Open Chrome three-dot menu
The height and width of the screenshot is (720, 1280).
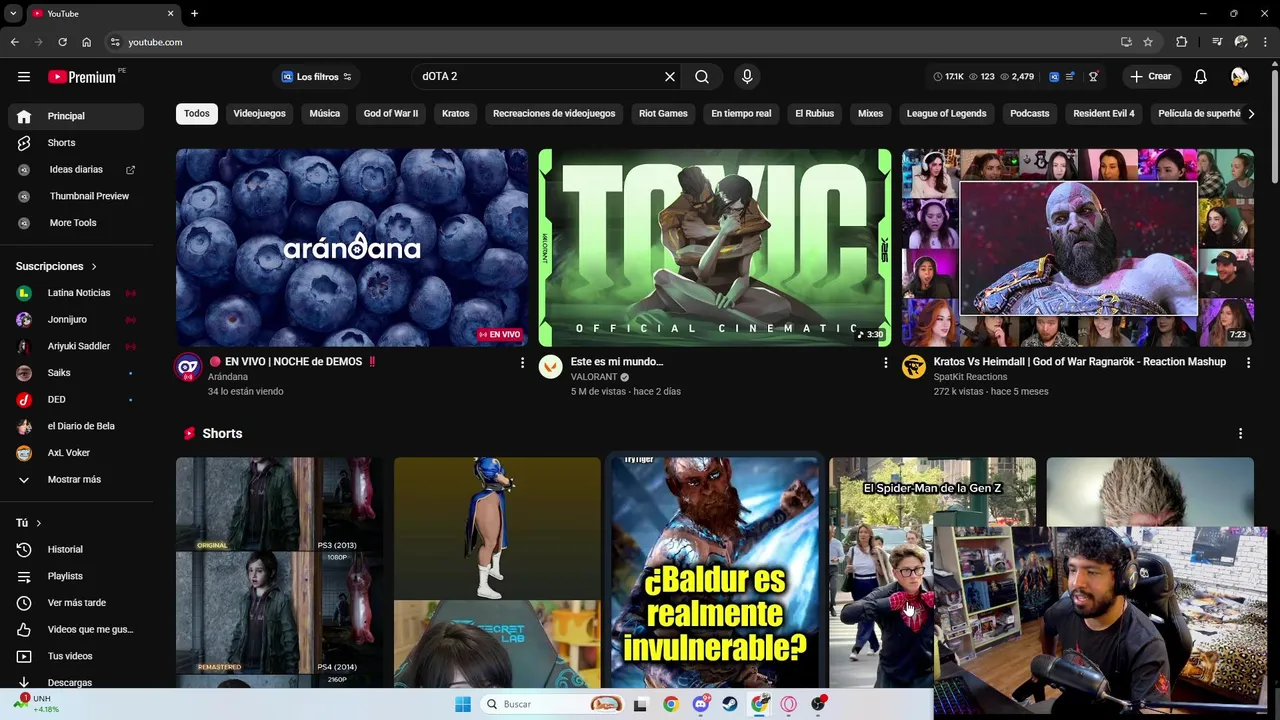pyautogui.click(x=1265, y=42)
